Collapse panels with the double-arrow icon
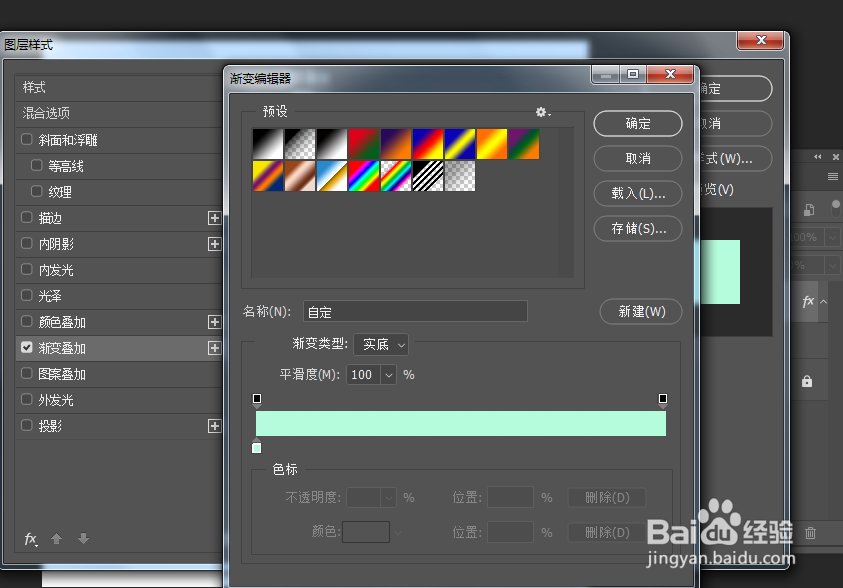Viewport: 843px width, 588px height. (x=817, y=155)
